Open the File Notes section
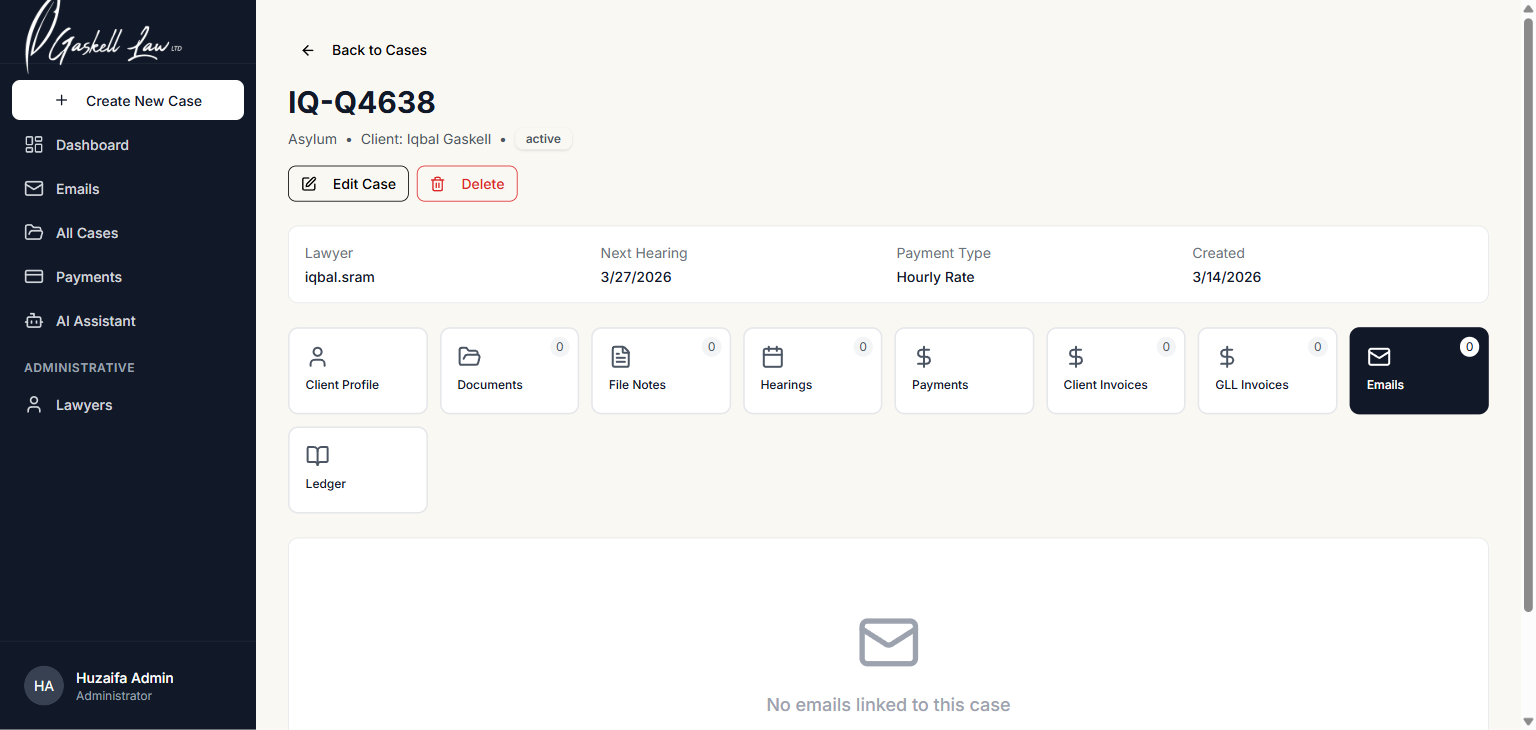 point(660,370)
